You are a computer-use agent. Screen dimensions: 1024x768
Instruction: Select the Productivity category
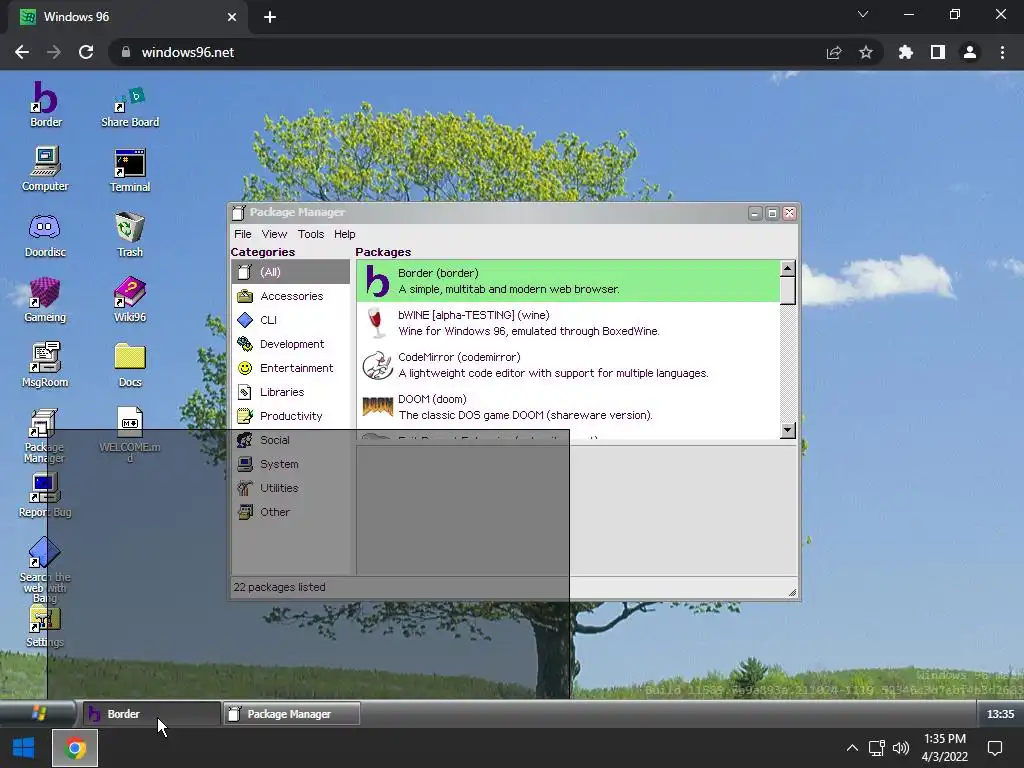point(291,416)
